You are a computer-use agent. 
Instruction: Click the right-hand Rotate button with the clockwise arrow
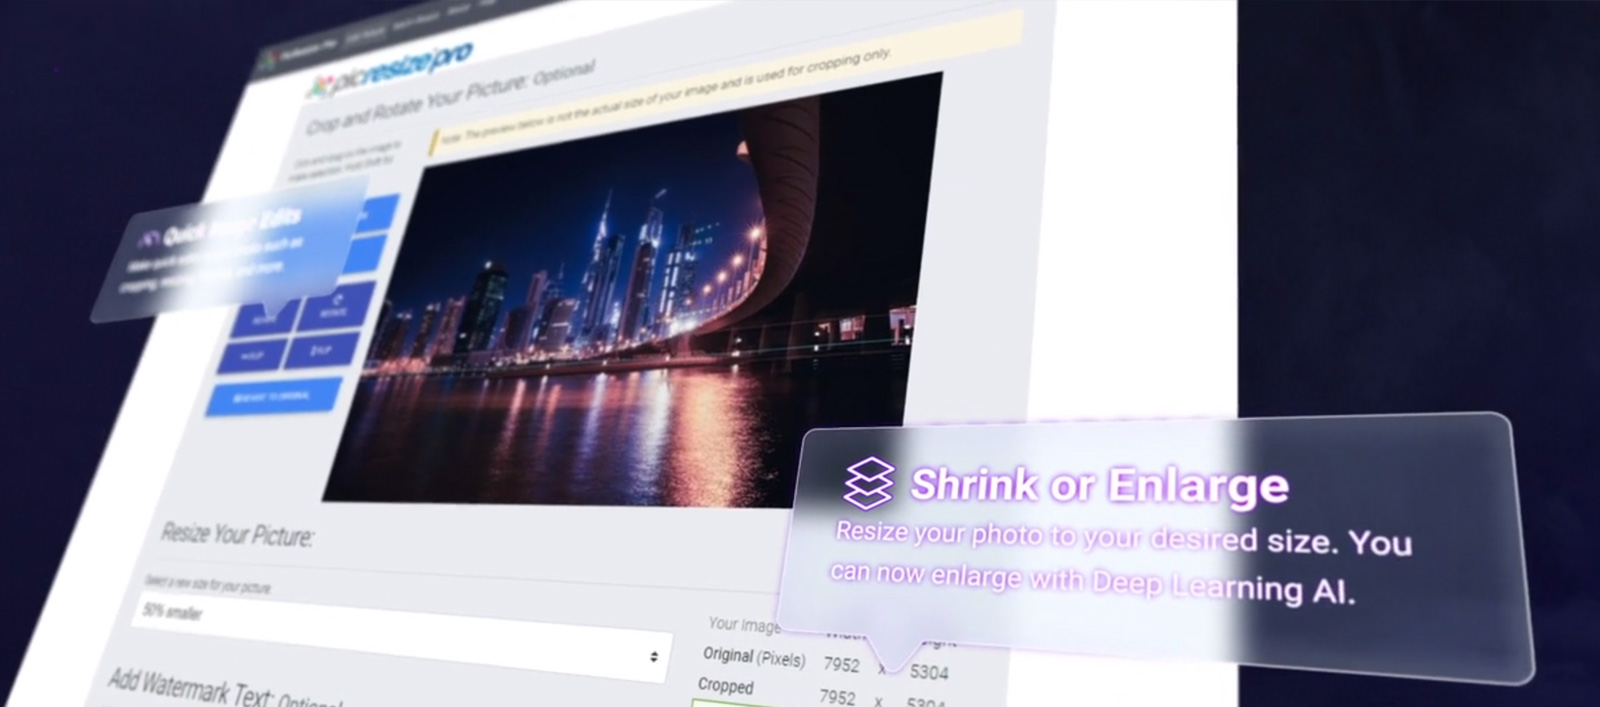(x=337, y=304)
